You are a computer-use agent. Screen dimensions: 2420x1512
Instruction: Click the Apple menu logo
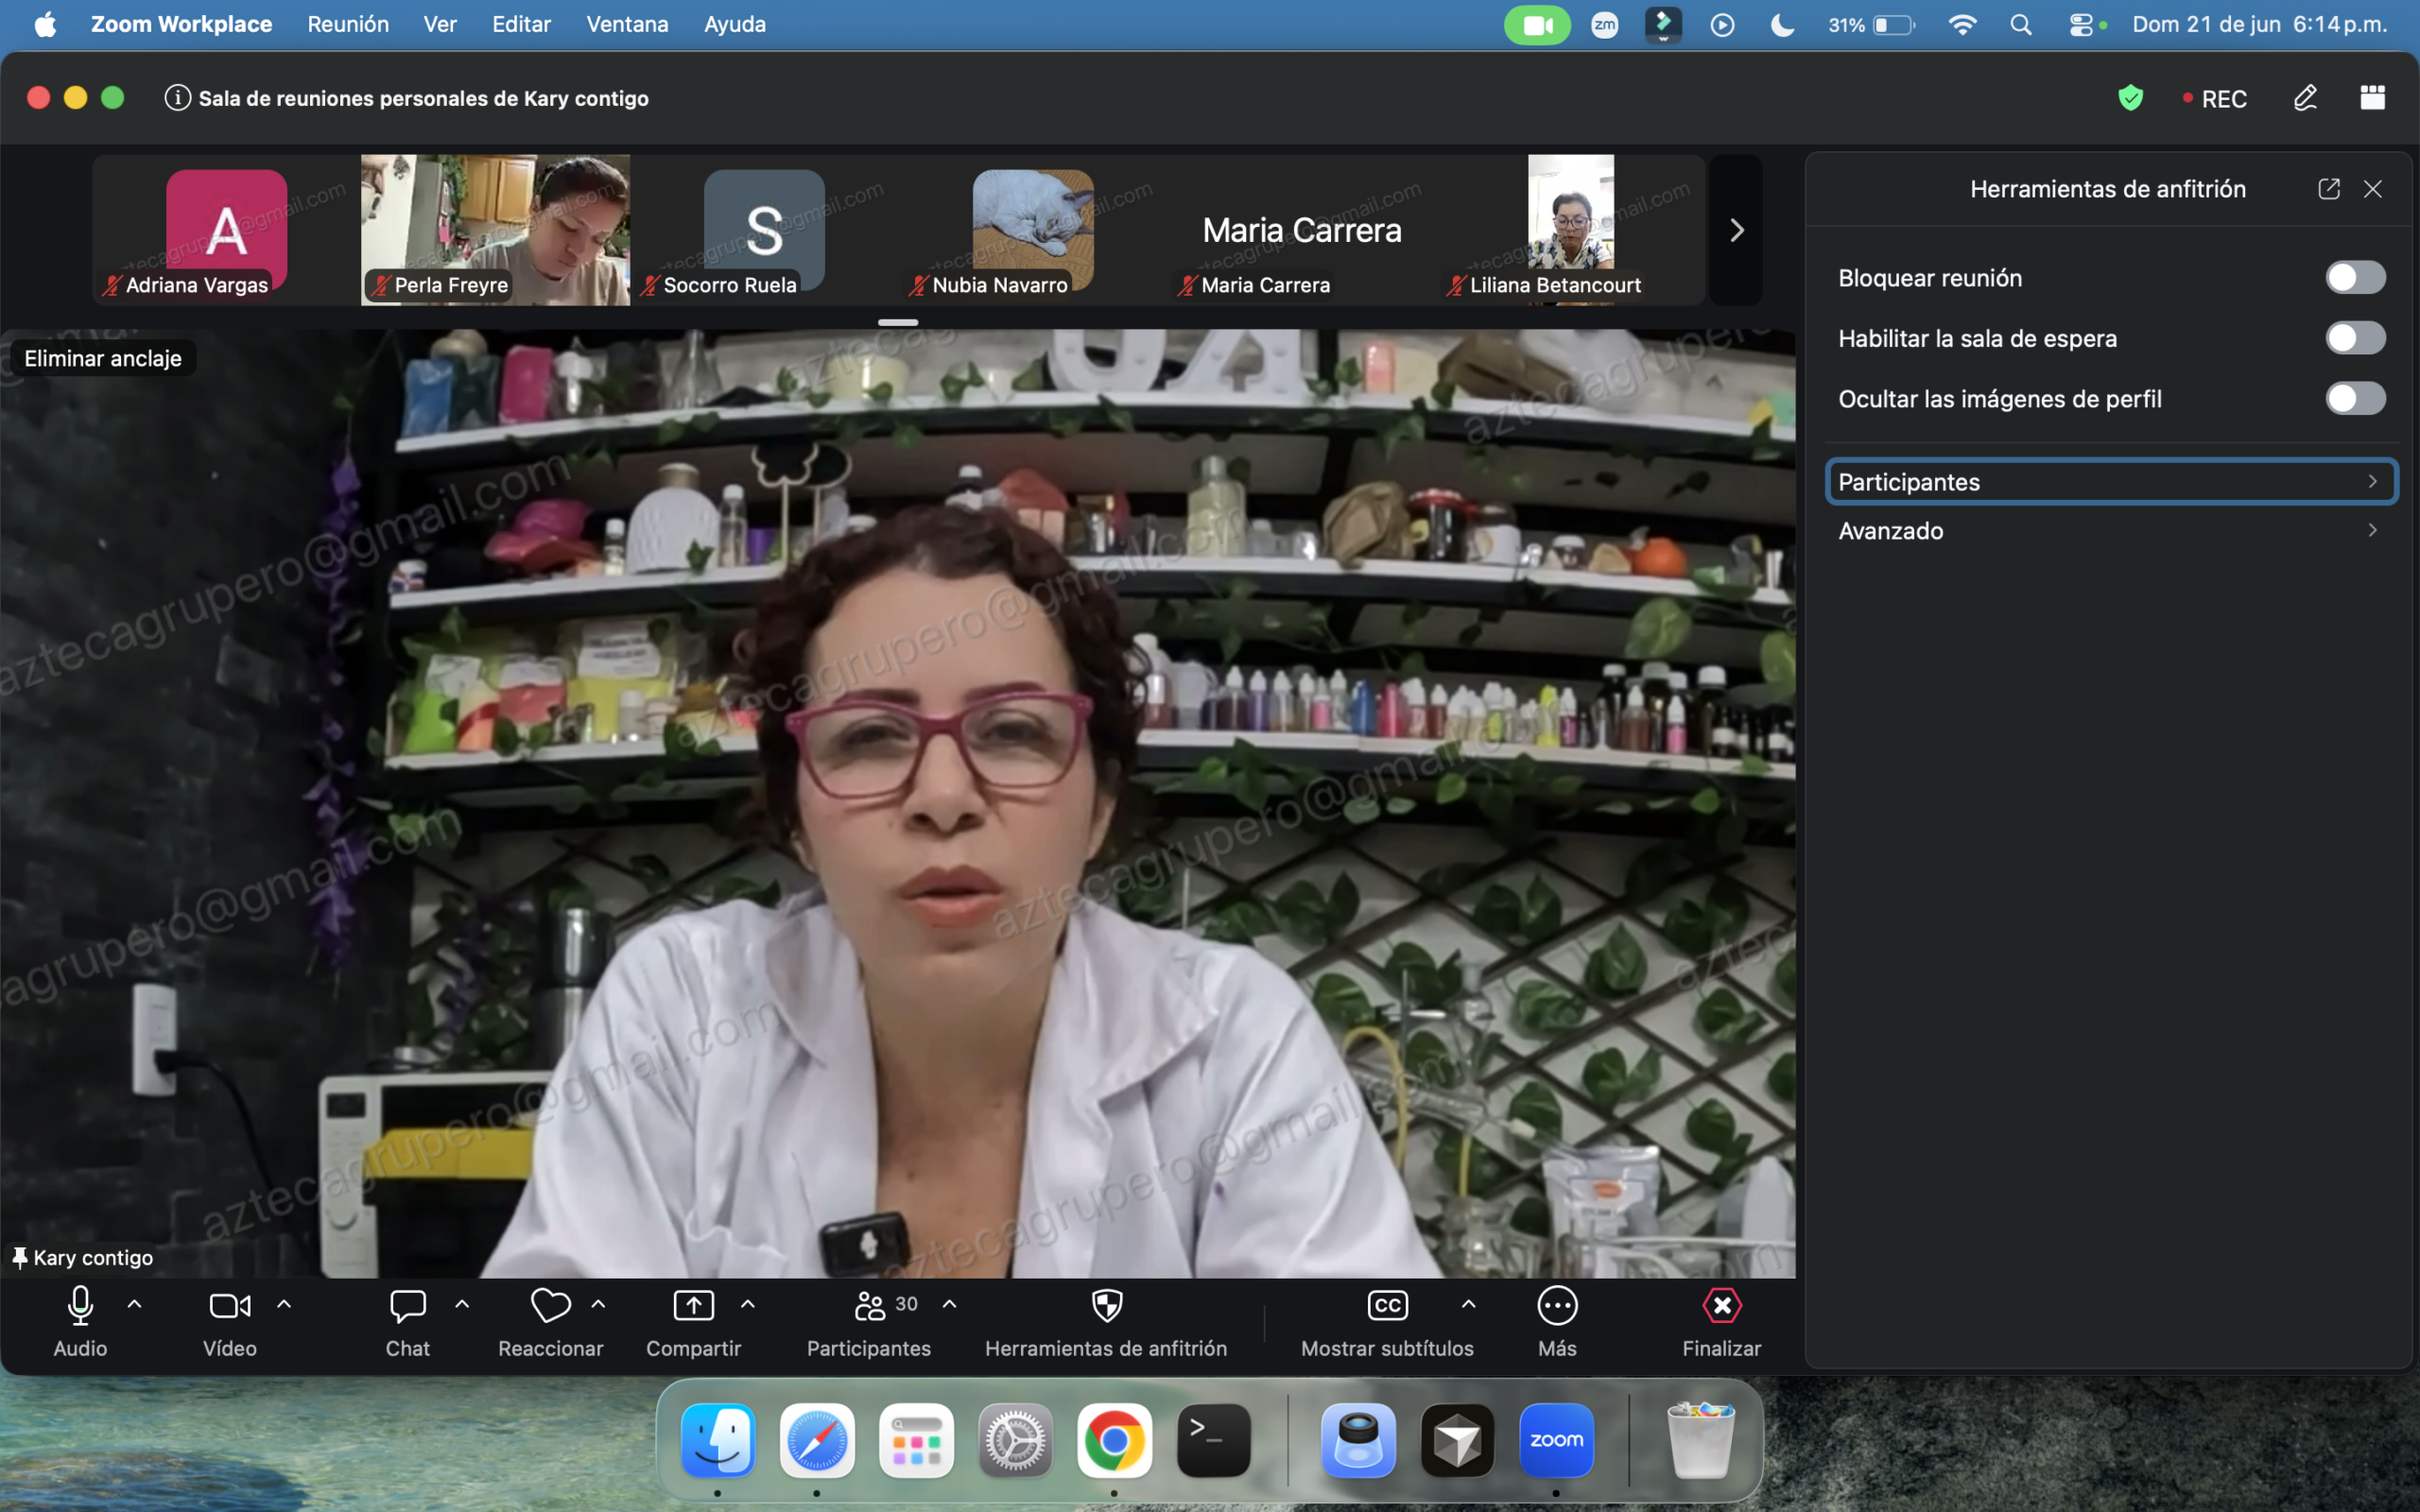click(x=45, y=24)
